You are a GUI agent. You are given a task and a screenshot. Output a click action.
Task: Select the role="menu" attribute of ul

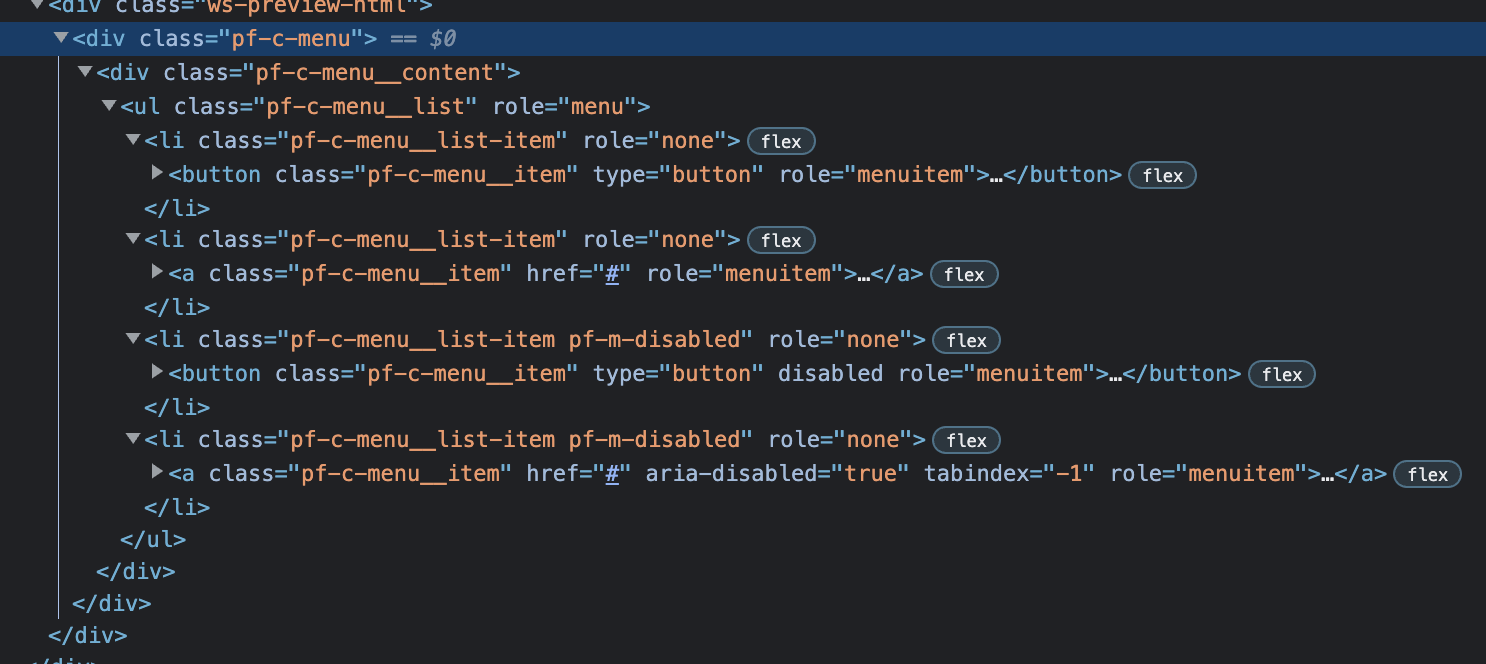click(x=560, y=106)
